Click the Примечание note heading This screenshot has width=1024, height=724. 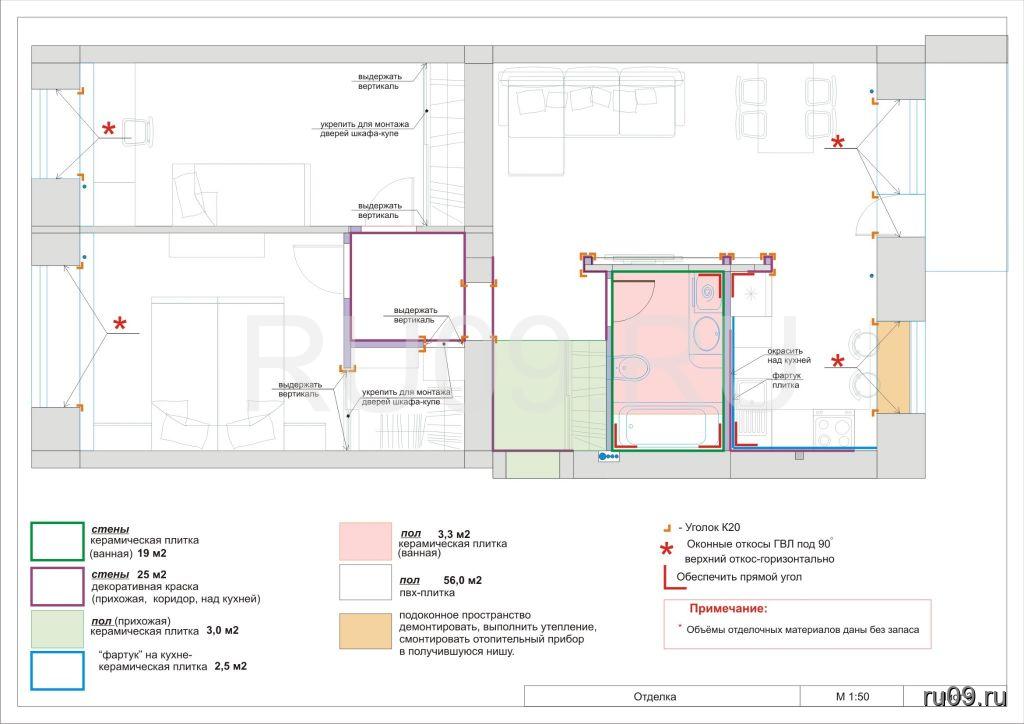click(728, 608)
